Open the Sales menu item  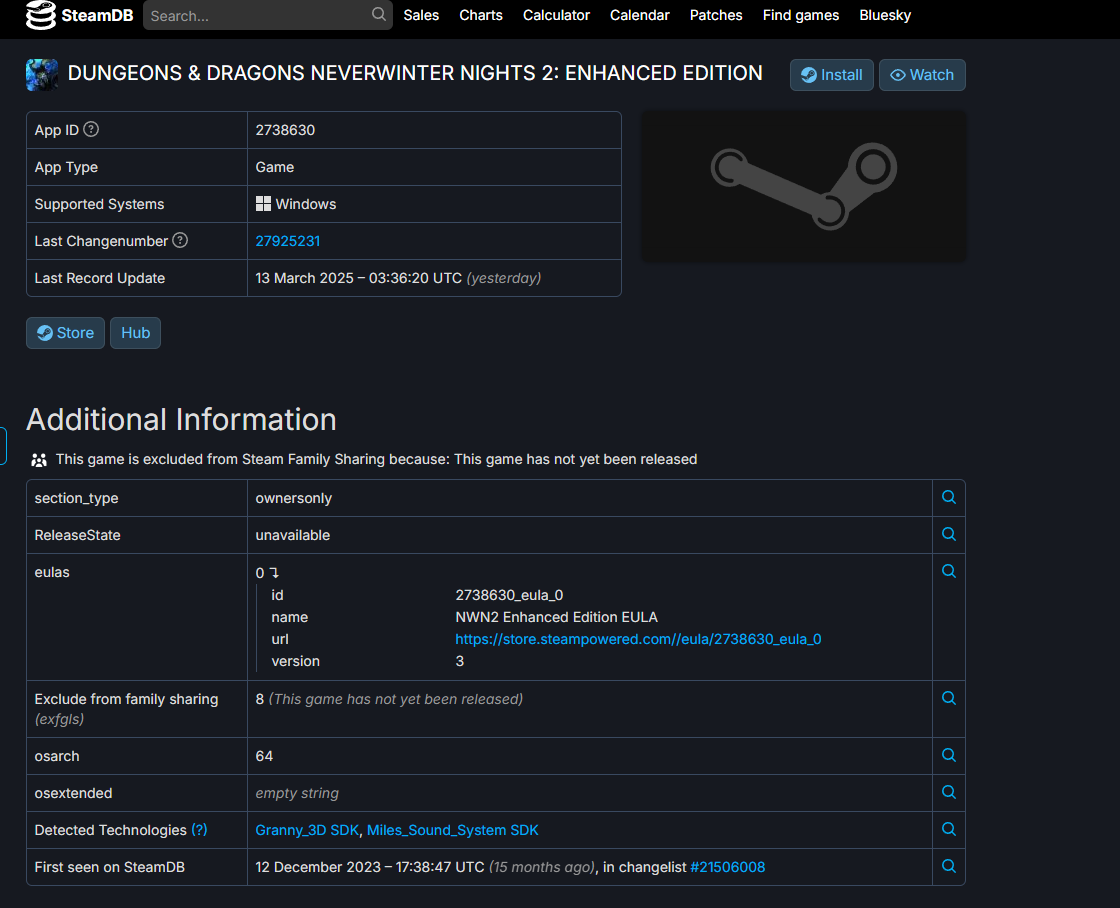(x=421, y=15)
